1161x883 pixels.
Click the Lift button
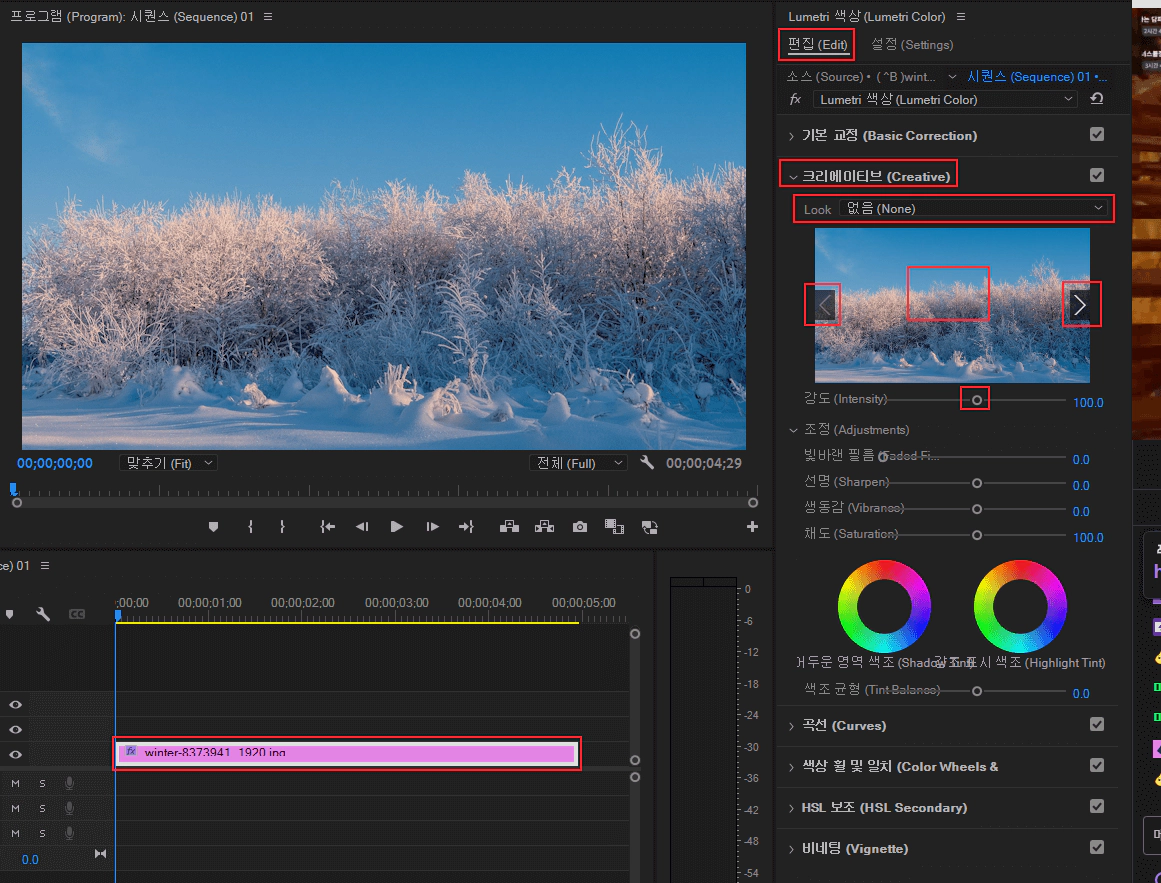(x=509, y=527)
